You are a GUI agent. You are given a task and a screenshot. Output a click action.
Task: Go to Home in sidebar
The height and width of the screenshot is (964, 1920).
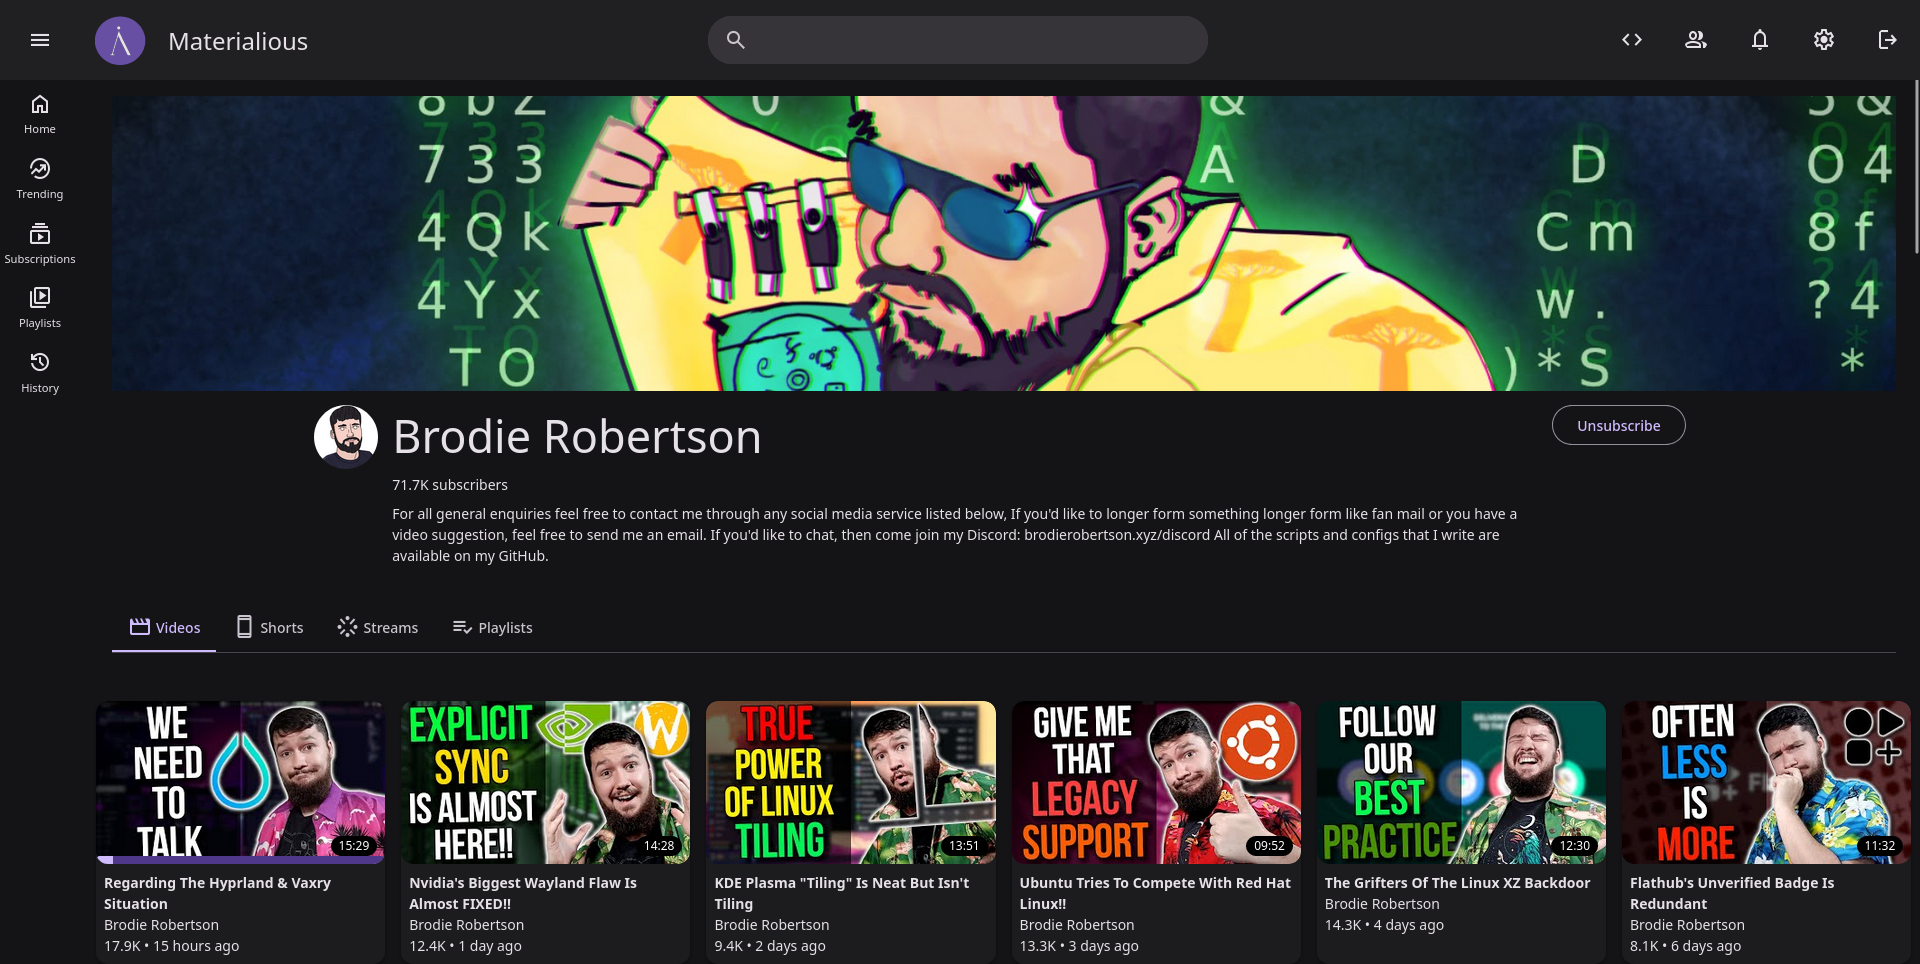(x=40, y=115)
